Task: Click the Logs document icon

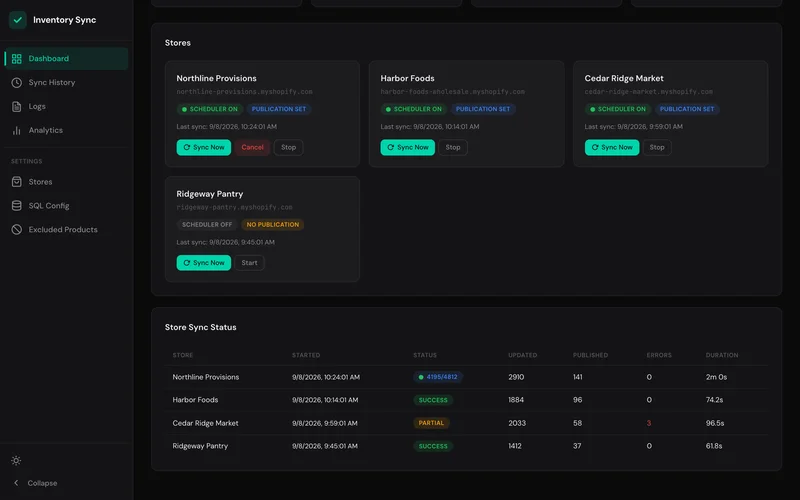Action: pyautogui.click(x=16, y=107)
